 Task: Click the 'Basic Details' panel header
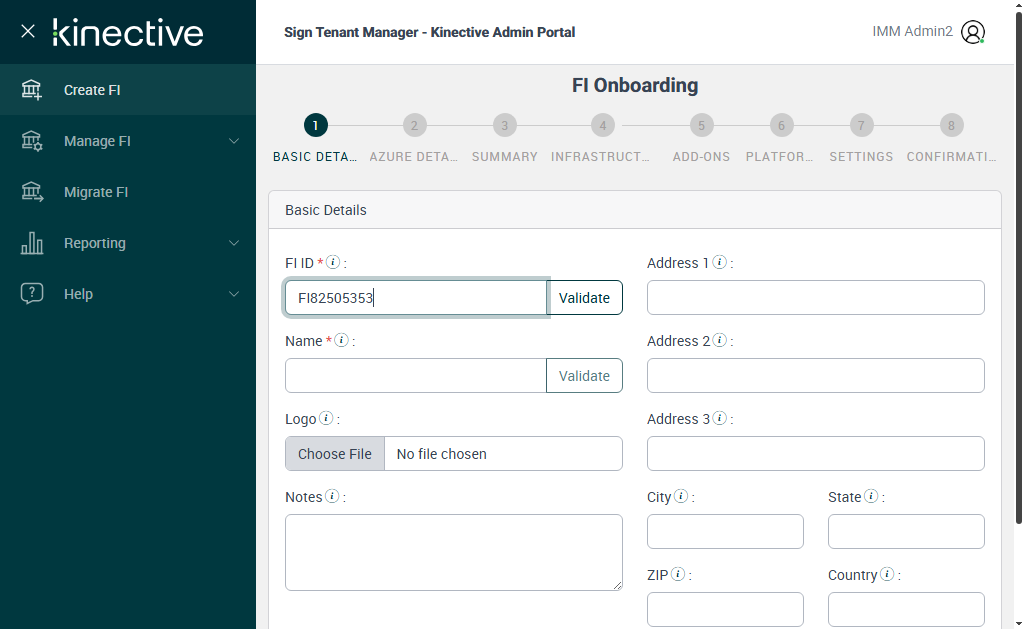pos(635,210)
